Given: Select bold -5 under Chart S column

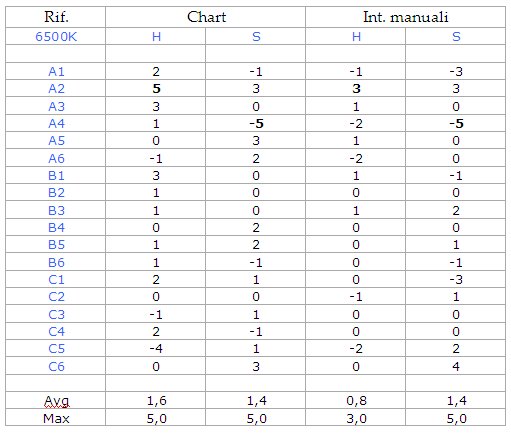Looking at the screenshot, I should pyautogui.click(x=256, y=124).
